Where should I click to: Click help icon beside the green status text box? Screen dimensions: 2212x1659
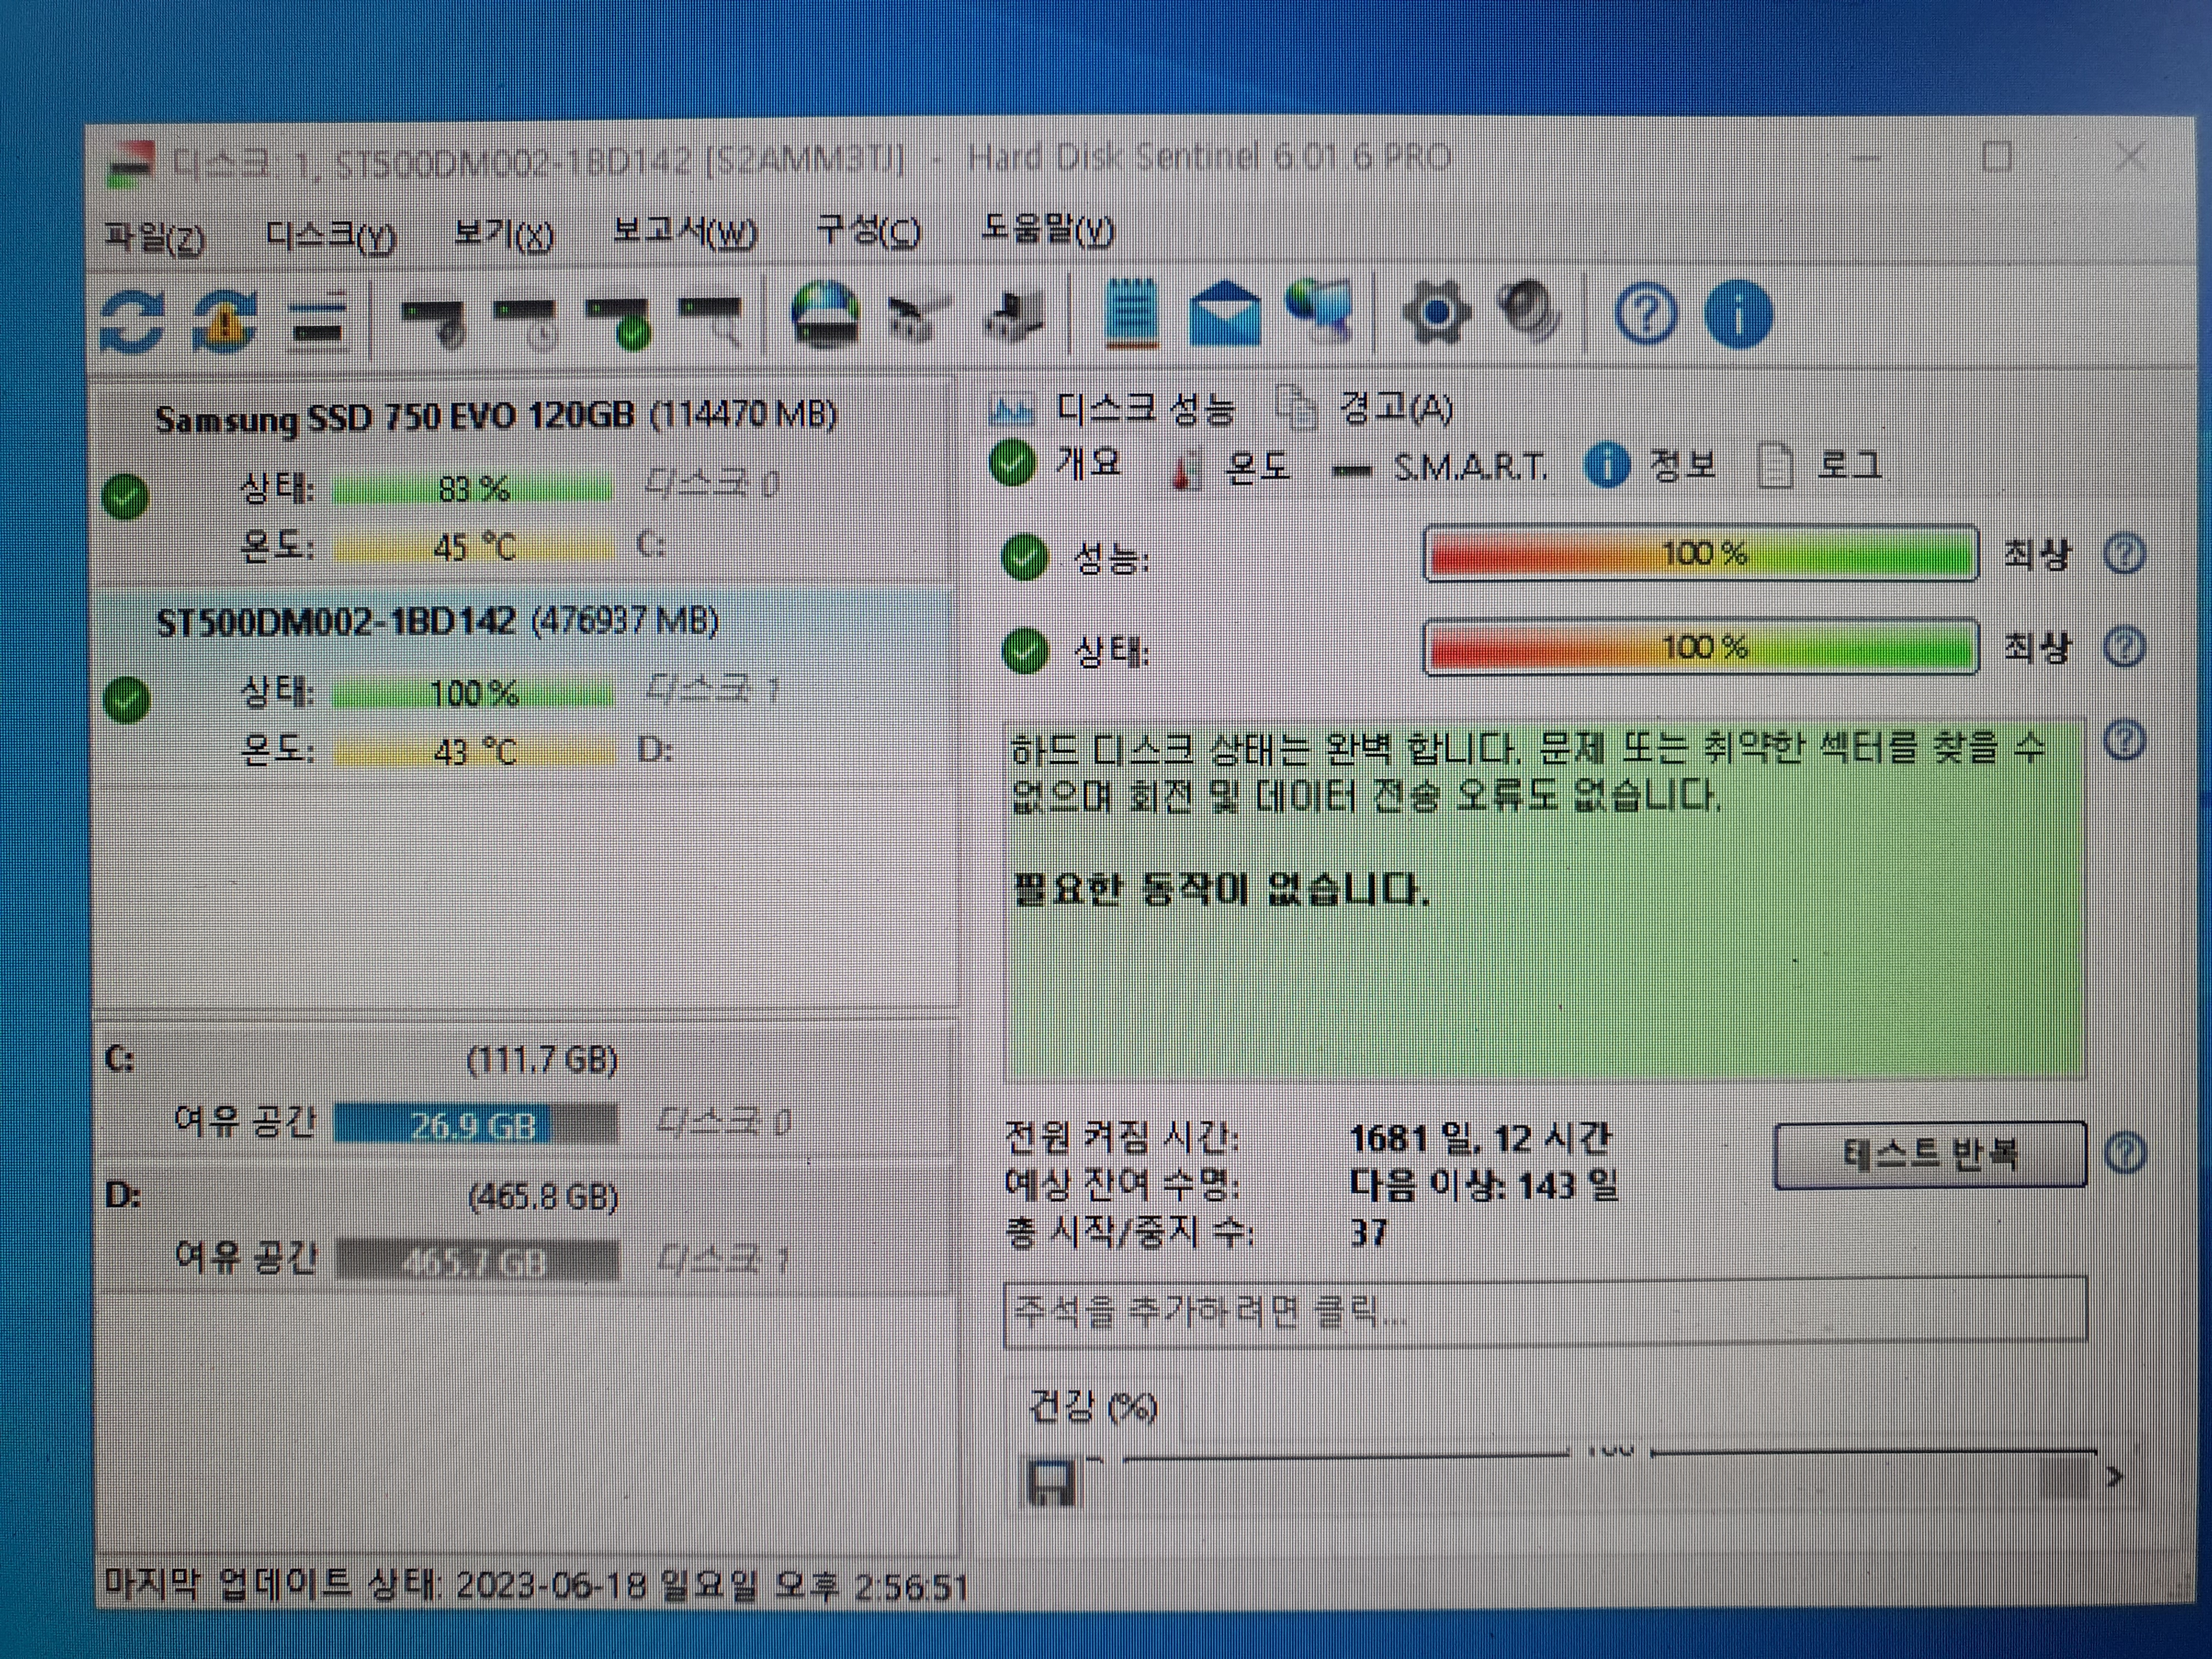(x=2124, y=741)
